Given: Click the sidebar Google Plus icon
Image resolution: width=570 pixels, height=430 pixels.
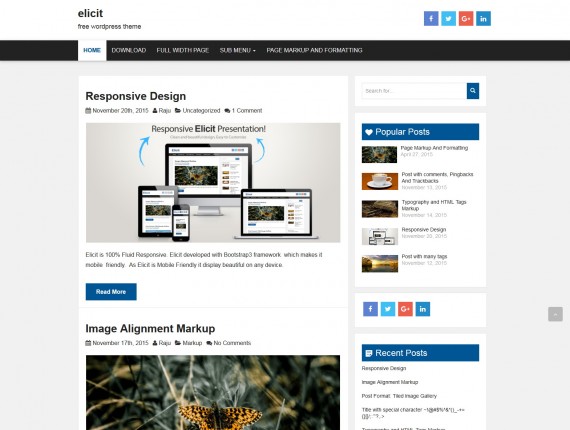Looking at the screenshot, I should pyautogui.click(x=405, y=309).
